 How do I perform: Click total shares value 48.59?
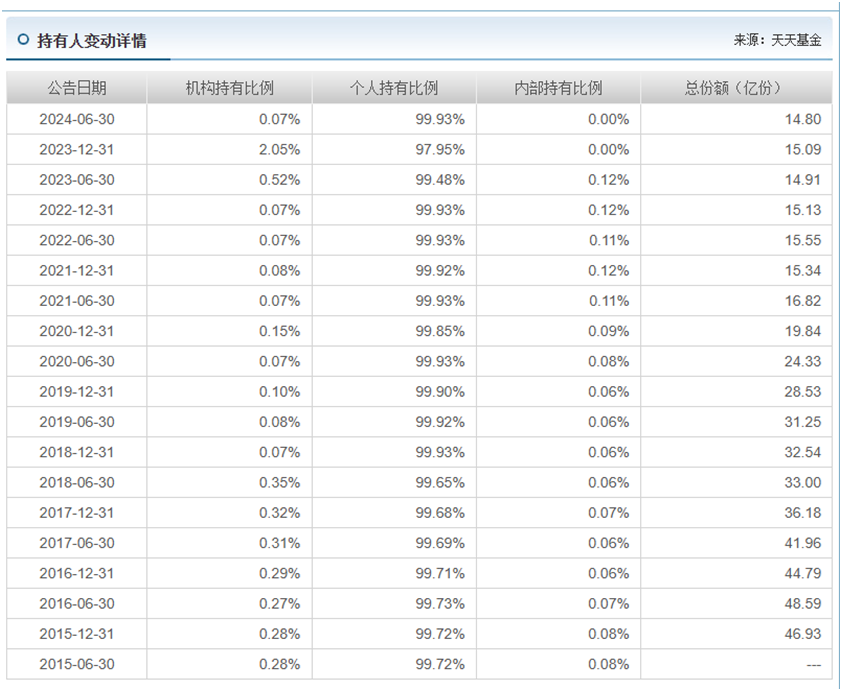[x=803, y=603]
